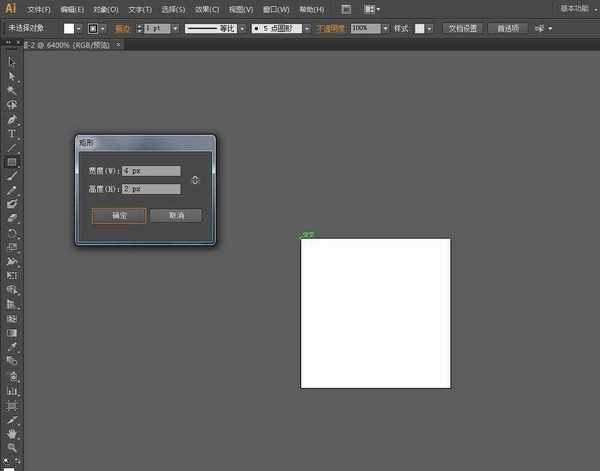The width and height of the screenshot is (600, 471).
Task: Open the 效果(C) menu
Action: pyautogui.click(x=208, y=9)
